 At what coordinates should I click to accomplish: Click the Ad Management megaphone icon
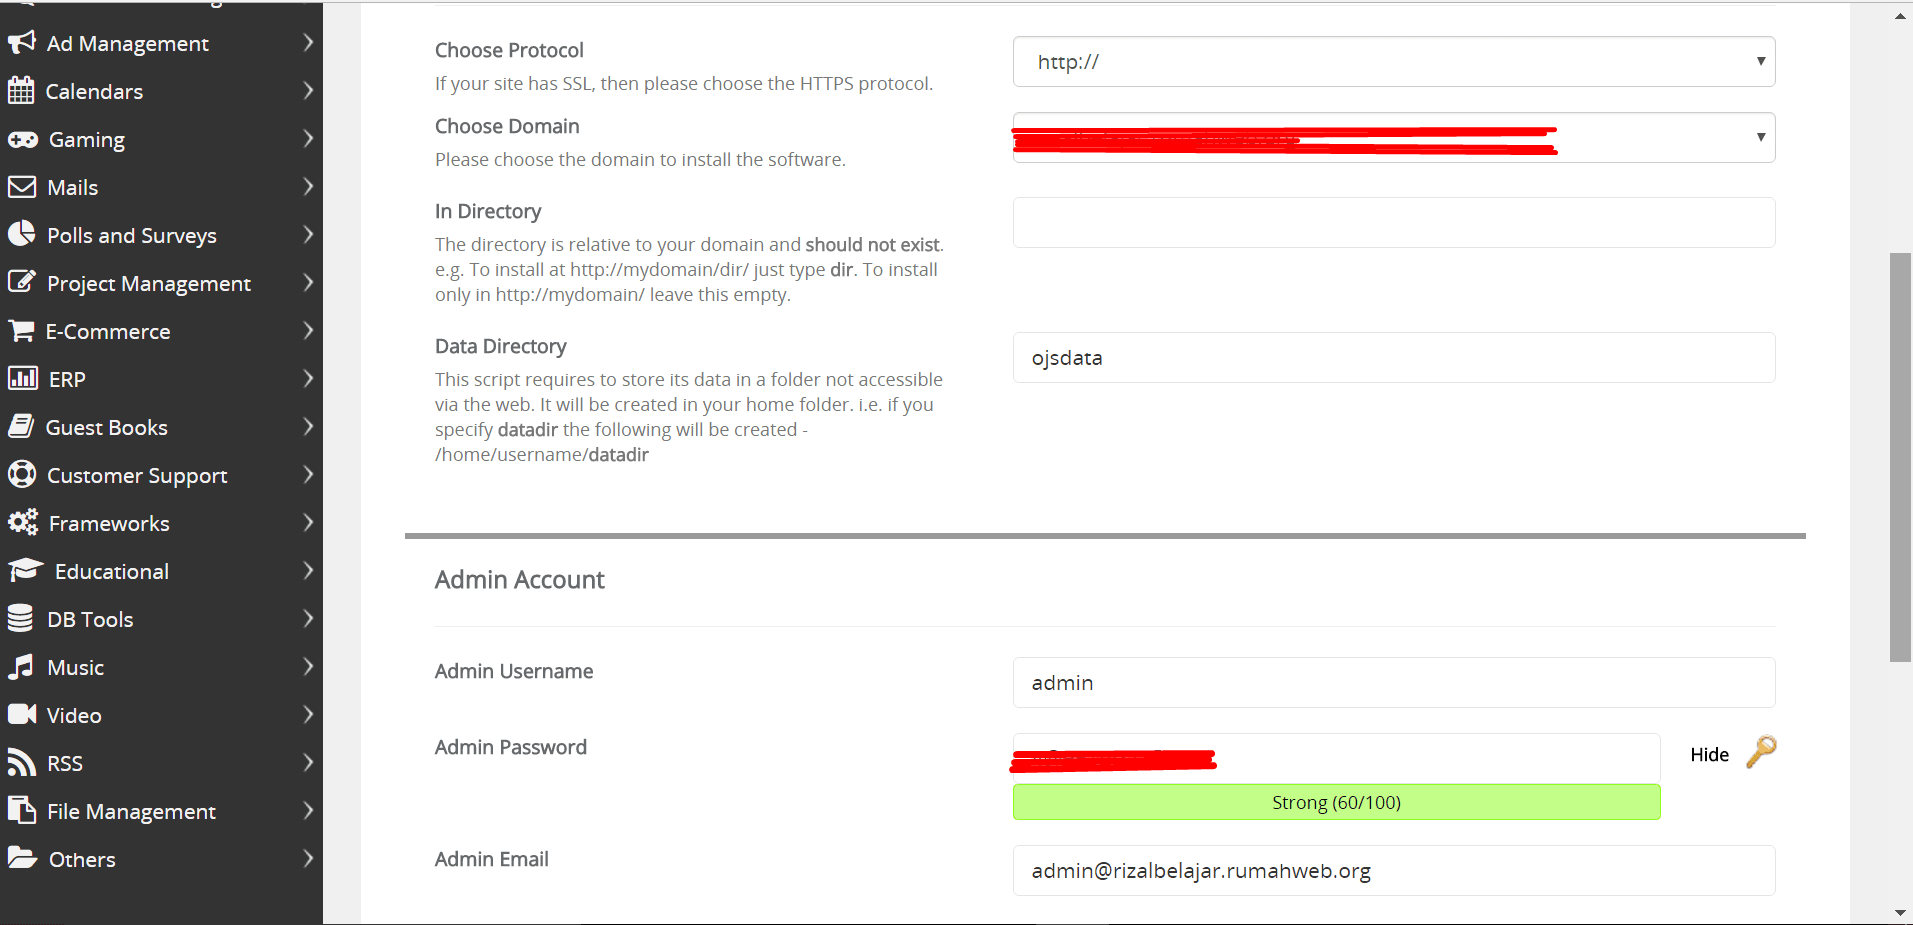coord(21,42)
